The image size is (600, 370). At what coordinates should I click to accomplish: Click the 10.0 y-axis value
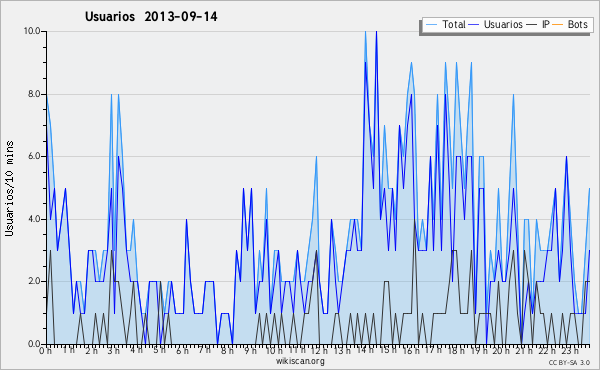click(x=32, y=31)
